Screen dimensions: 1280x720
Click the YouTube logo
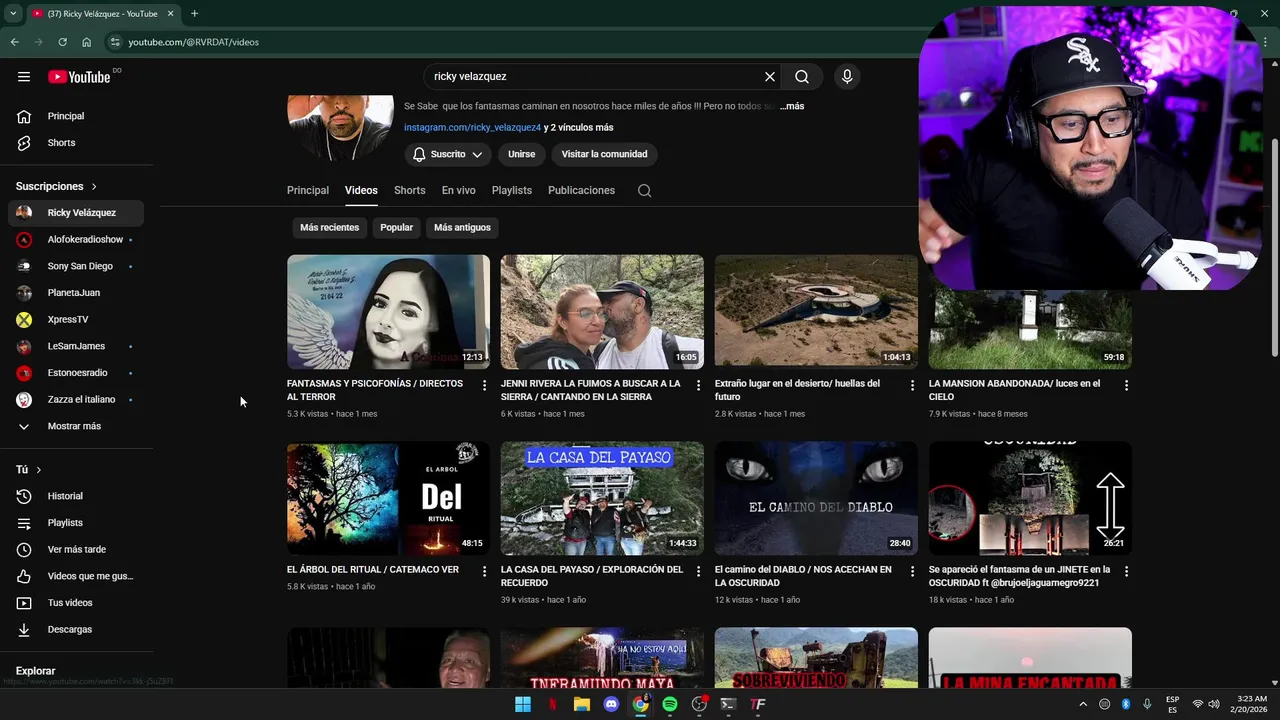79,77
